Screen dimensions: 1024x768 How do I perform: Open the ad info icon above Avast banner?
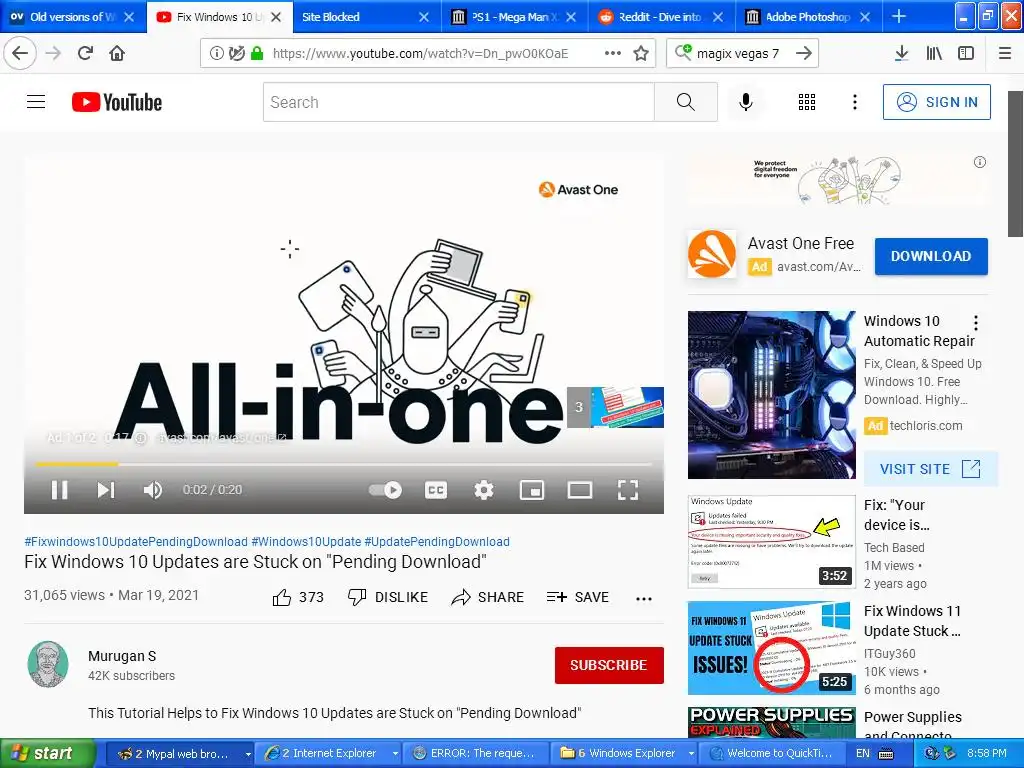[x=980, y=162]
